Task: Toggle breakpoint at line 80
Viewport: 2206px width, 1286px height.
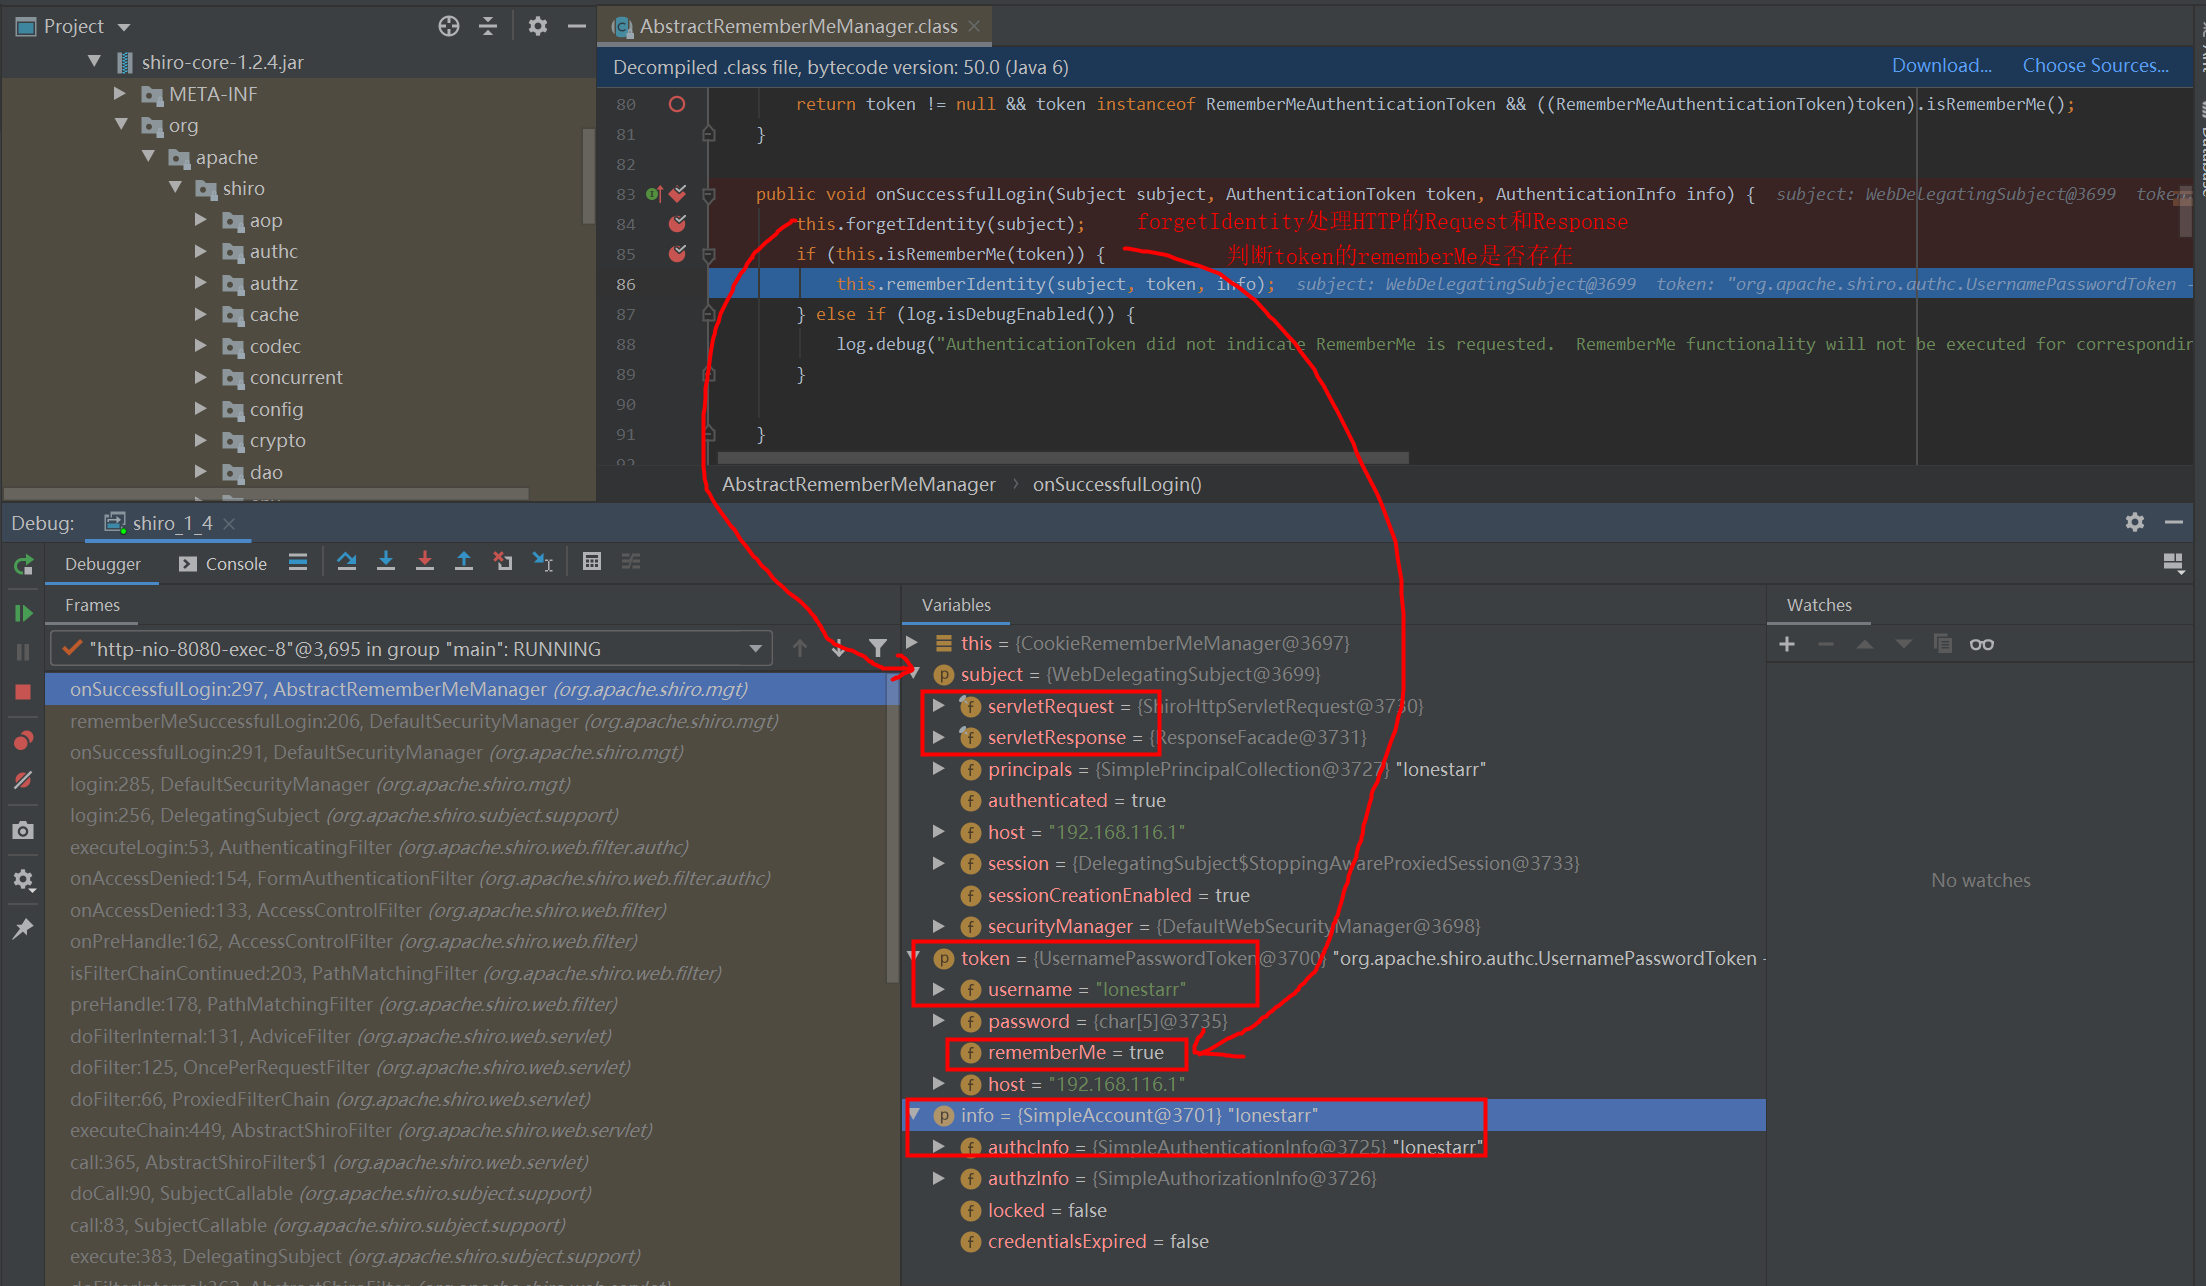Action: (x=677, y=104)
